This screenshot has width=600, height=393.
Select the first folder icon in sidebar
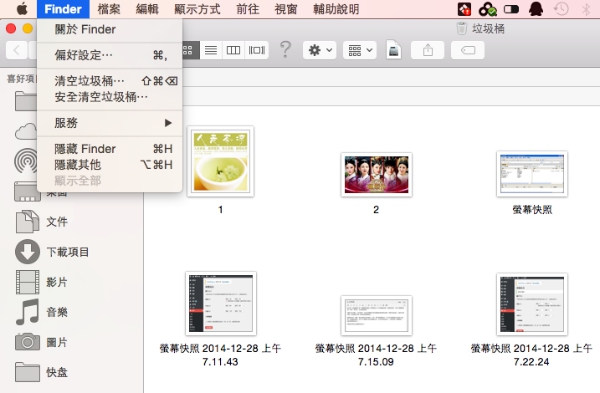click(x=26, y=101)
